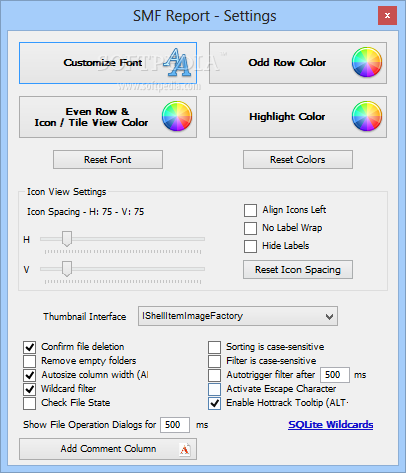
Task: Enable Sorting is case-sensitive checkbox
Action: (x=214, y=347)
